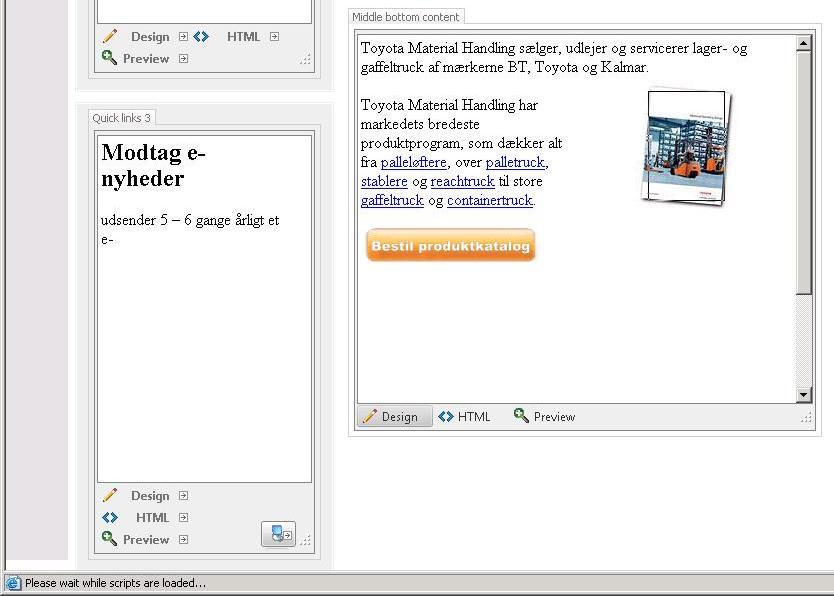Click the product catalog brochure image
This screenshot has height=596, width=834.
coord(686,147)
